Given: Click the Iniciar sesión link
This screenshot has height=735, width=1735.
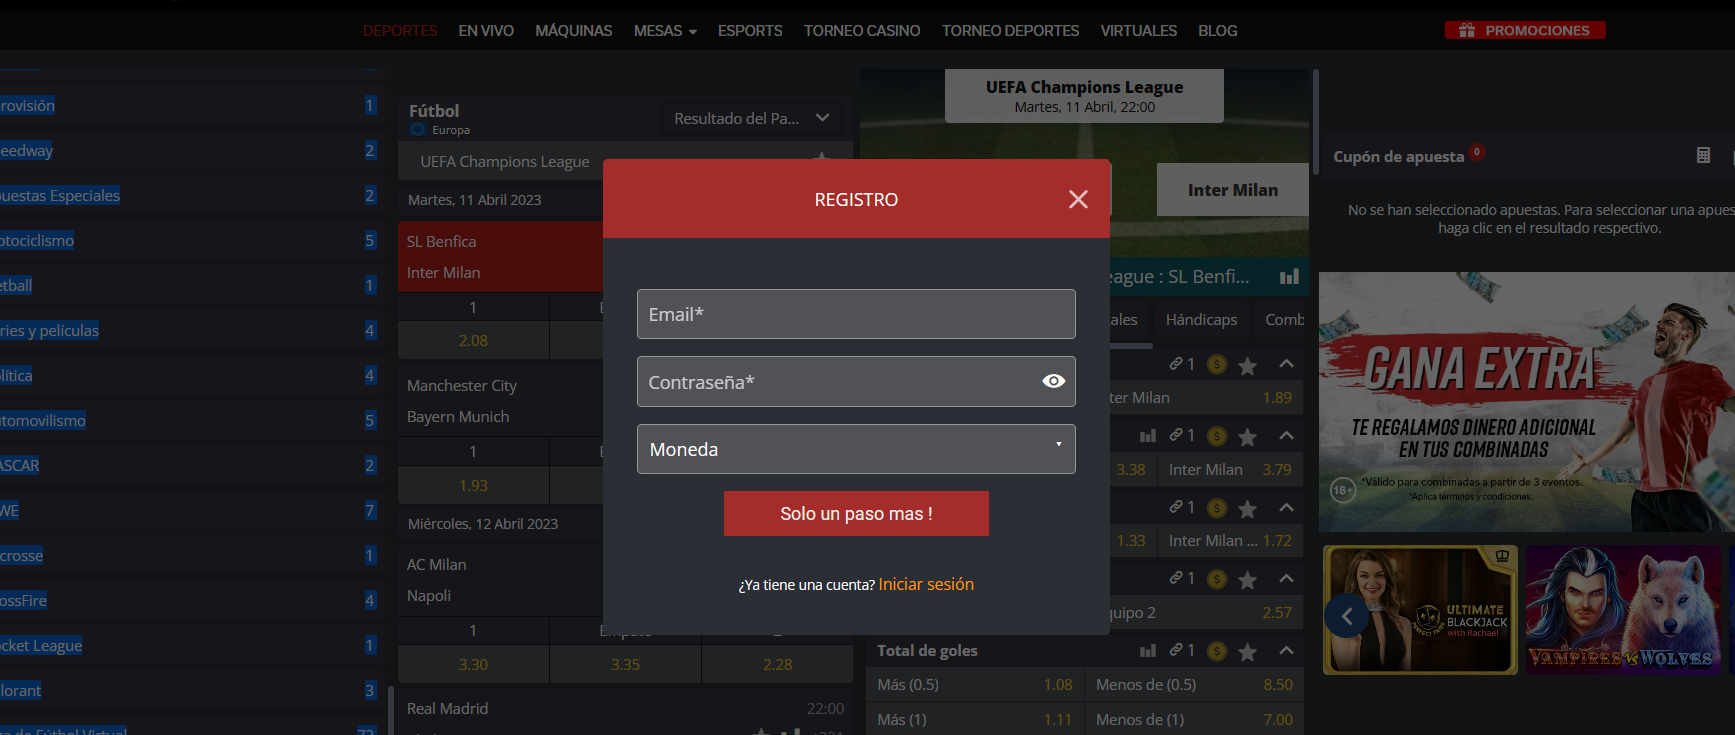Looking at the screenshot, I should (x=926, y=584).
